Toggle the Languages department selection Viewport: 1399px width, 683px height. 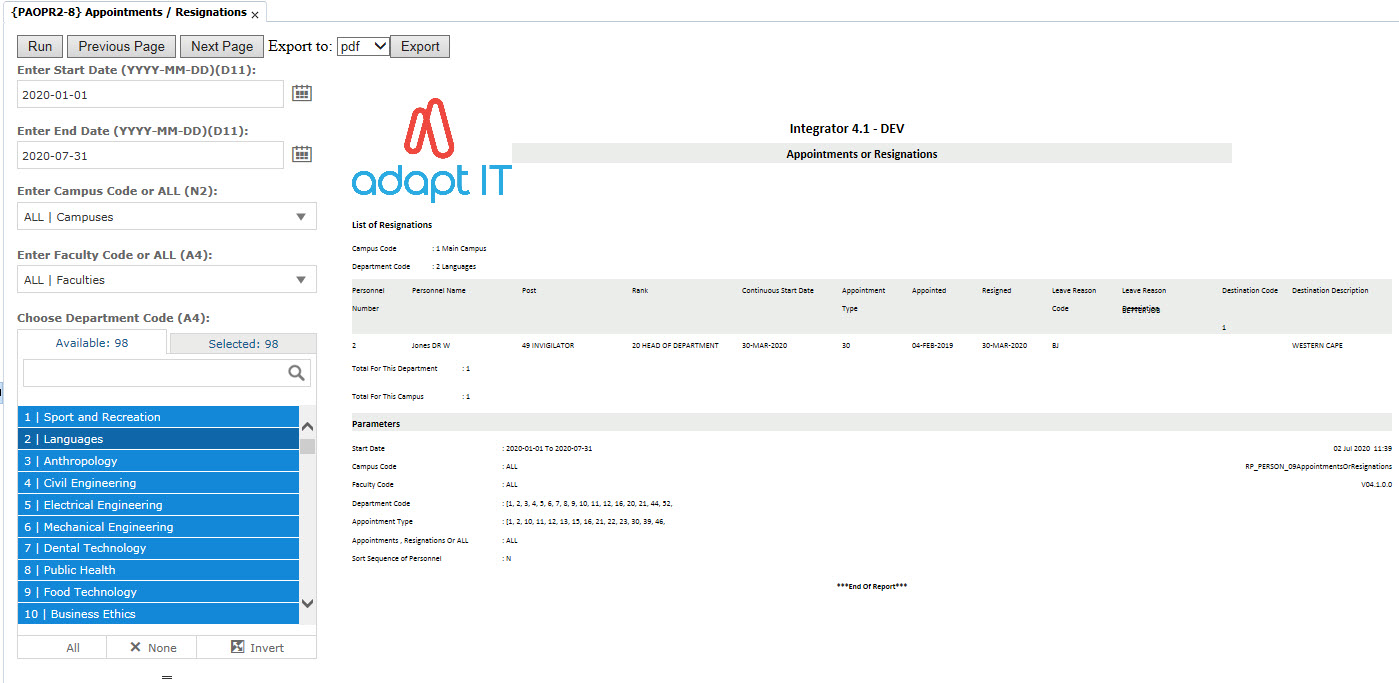tap(158, 439)
